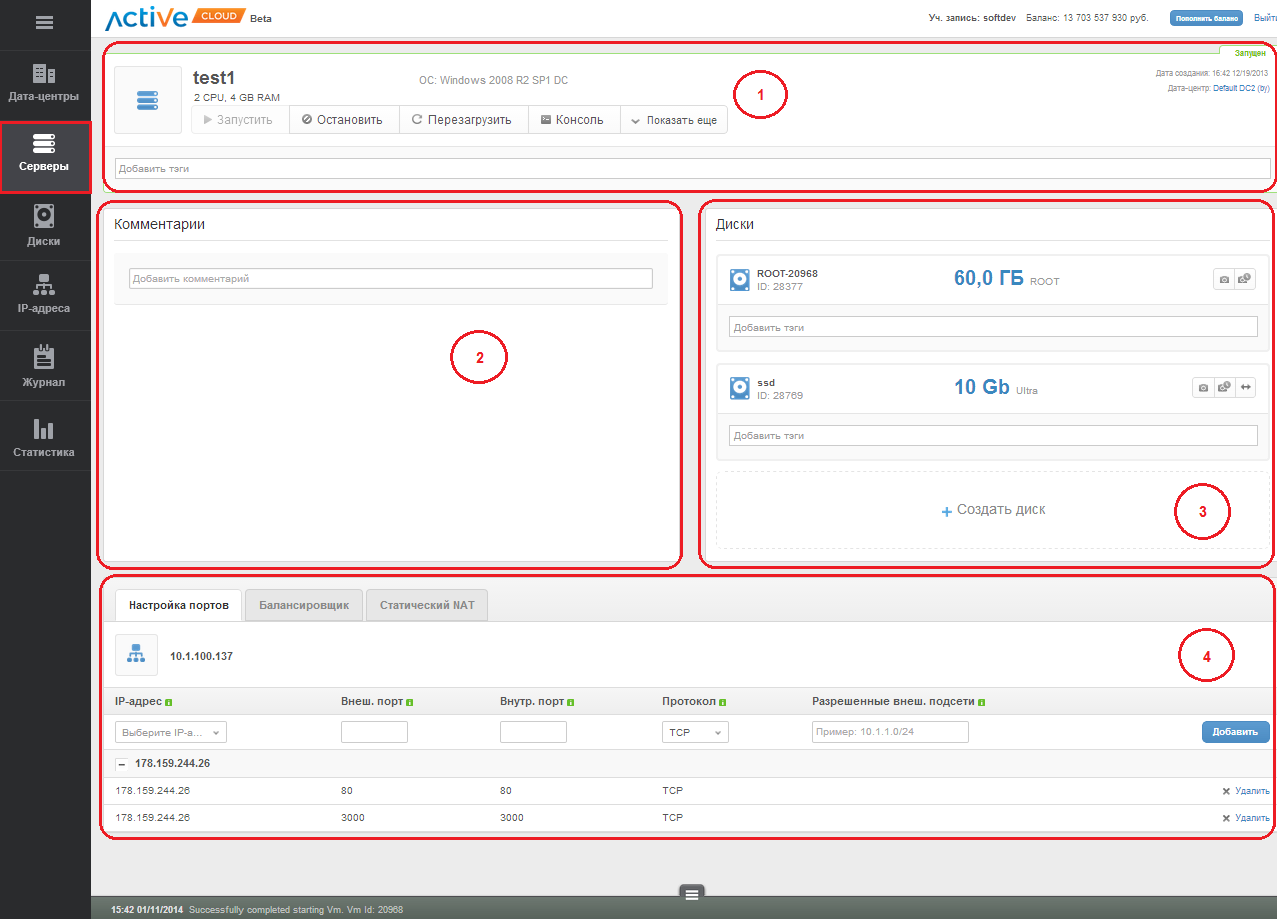This screenshot has width=1279, height=919.
Task: Open the Выберите IP-адрес dropdown
Action: [171, 732]
